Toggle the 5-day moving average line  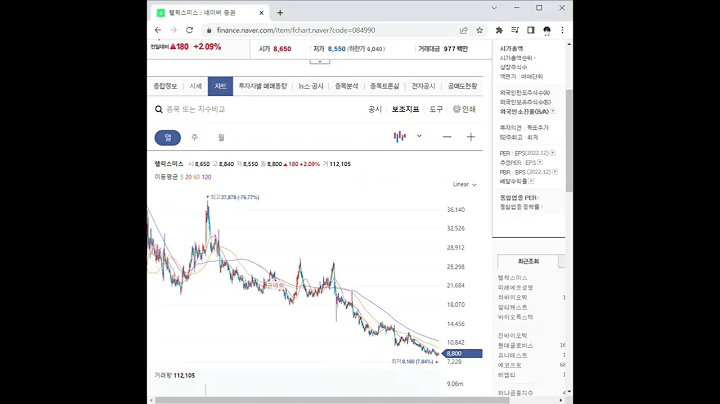click(181, 177)
